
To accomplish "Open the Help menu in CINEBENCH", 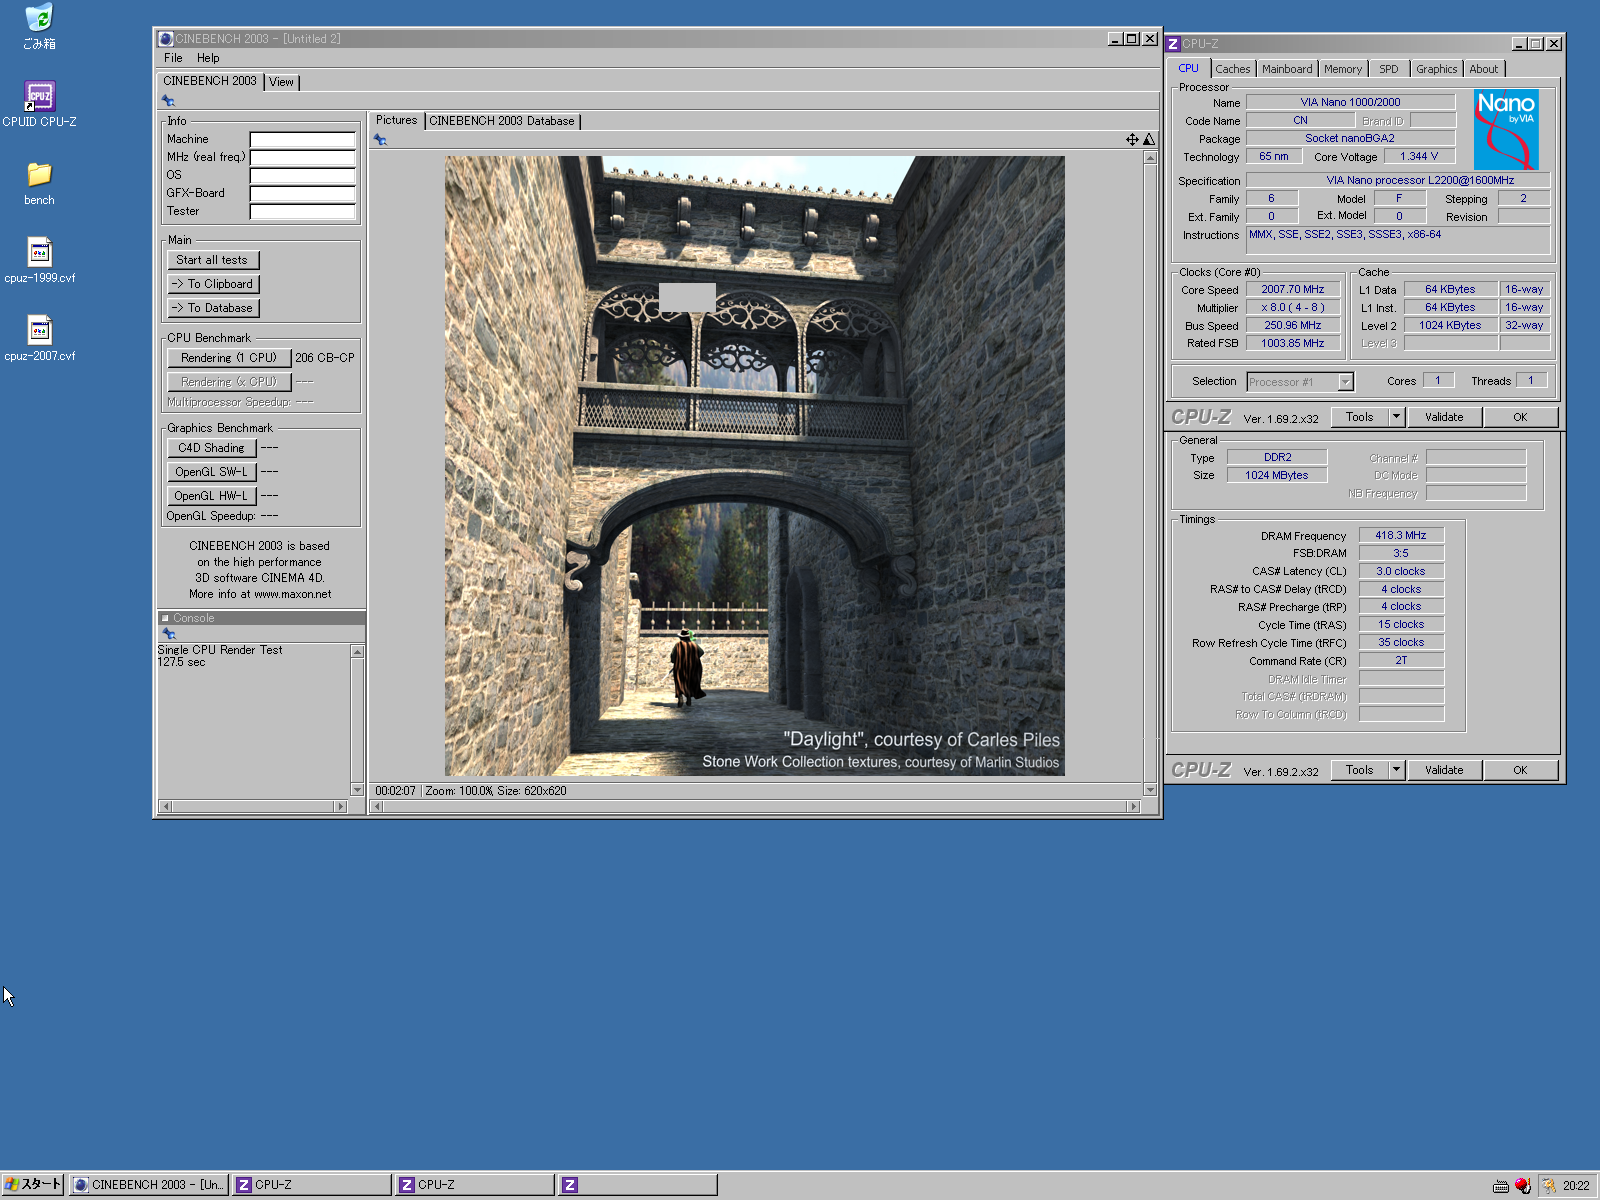I will click(x=208, y=58).
